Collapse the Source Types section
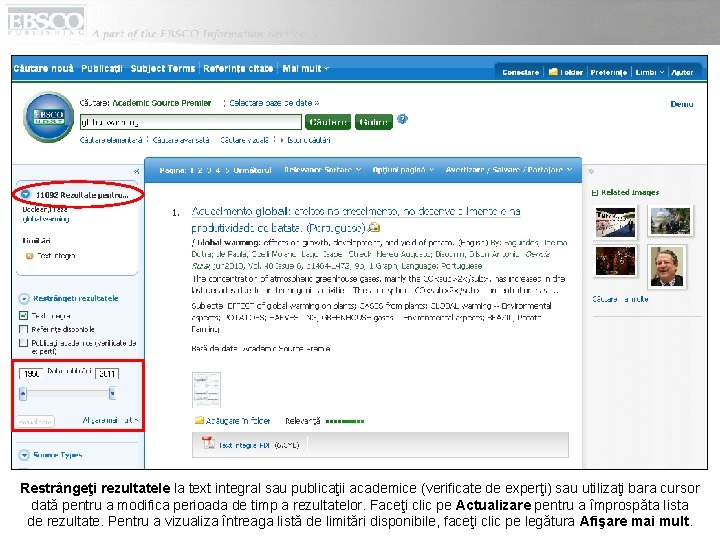The height and width of the screenshot is (540, 720). coord(24,455)
